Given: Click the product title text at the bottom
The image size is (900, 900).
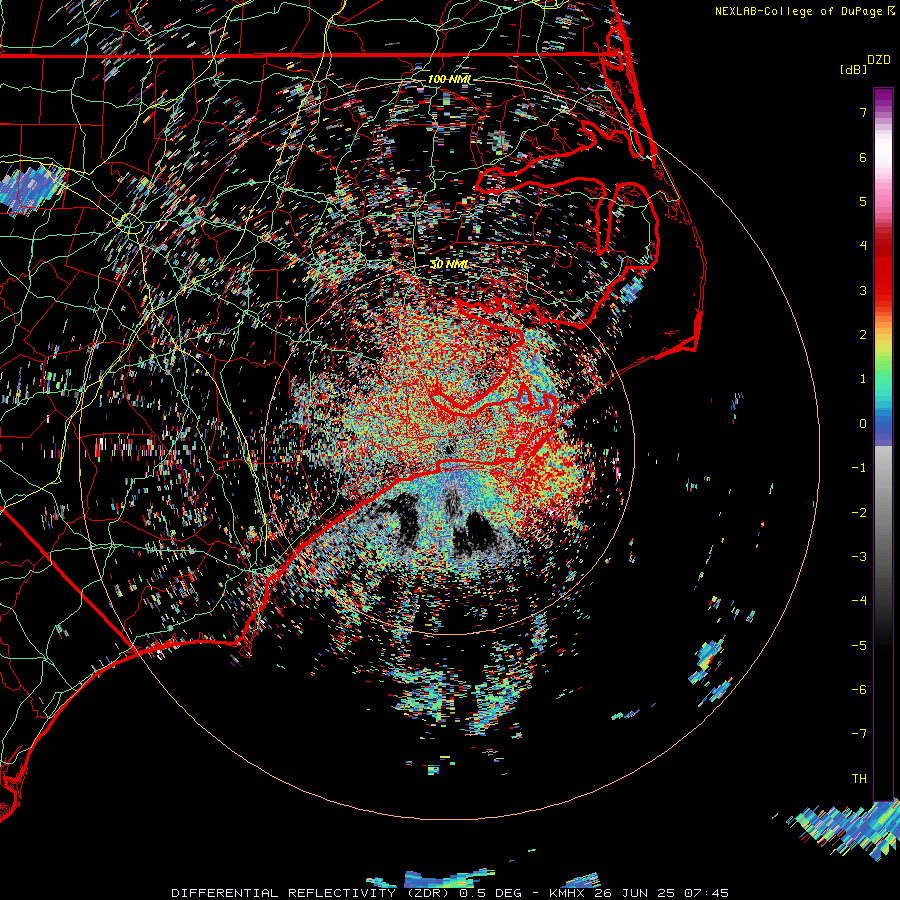Looking at the screenshot, I should [x=450, y=893].
